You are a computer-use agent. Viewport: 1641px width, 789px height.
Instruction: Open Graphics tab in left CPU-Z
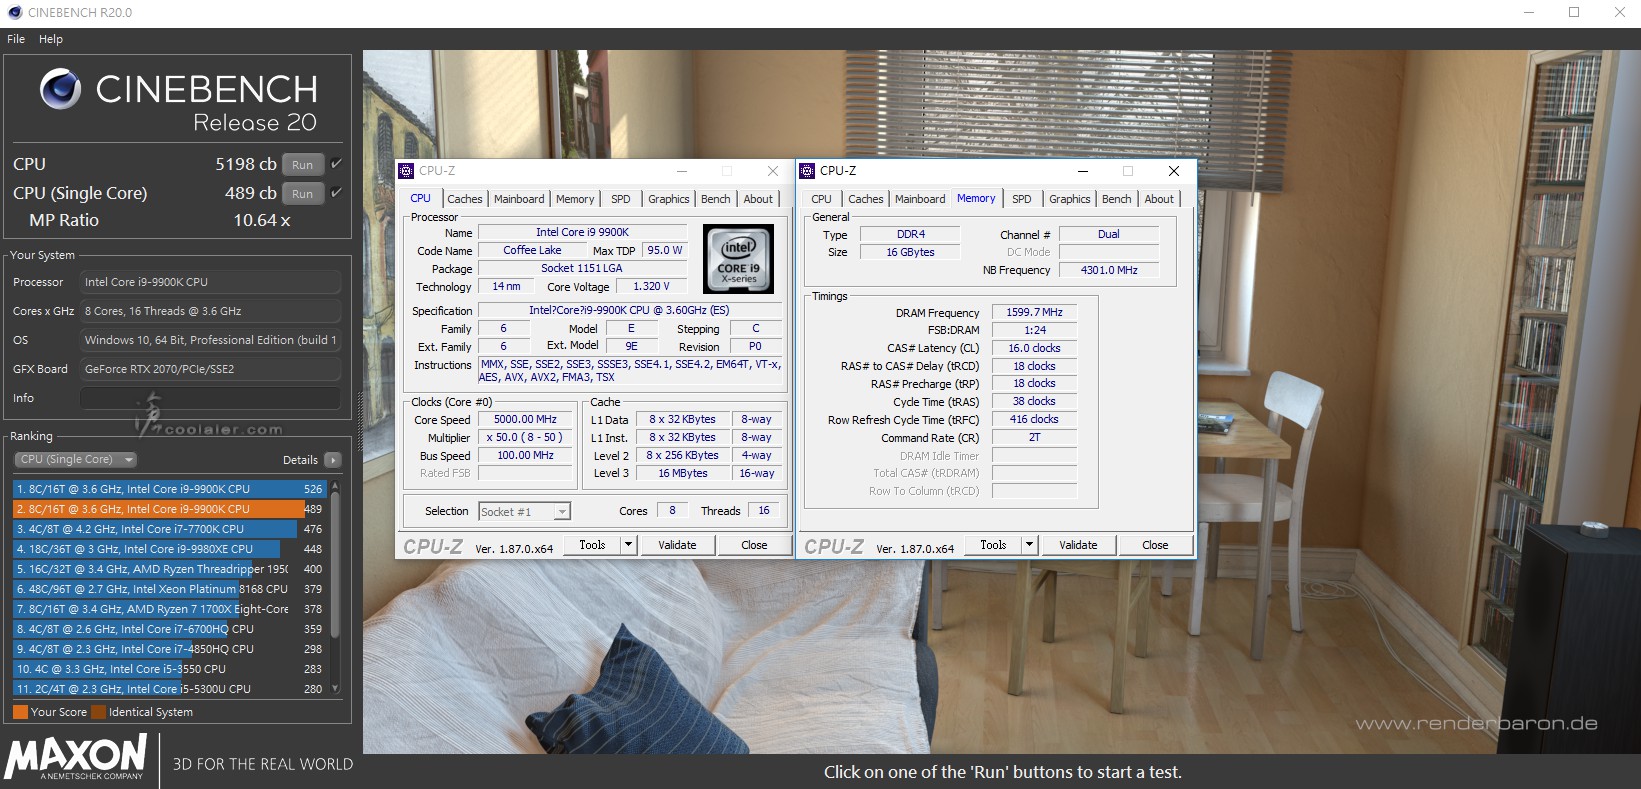[669, 199]
